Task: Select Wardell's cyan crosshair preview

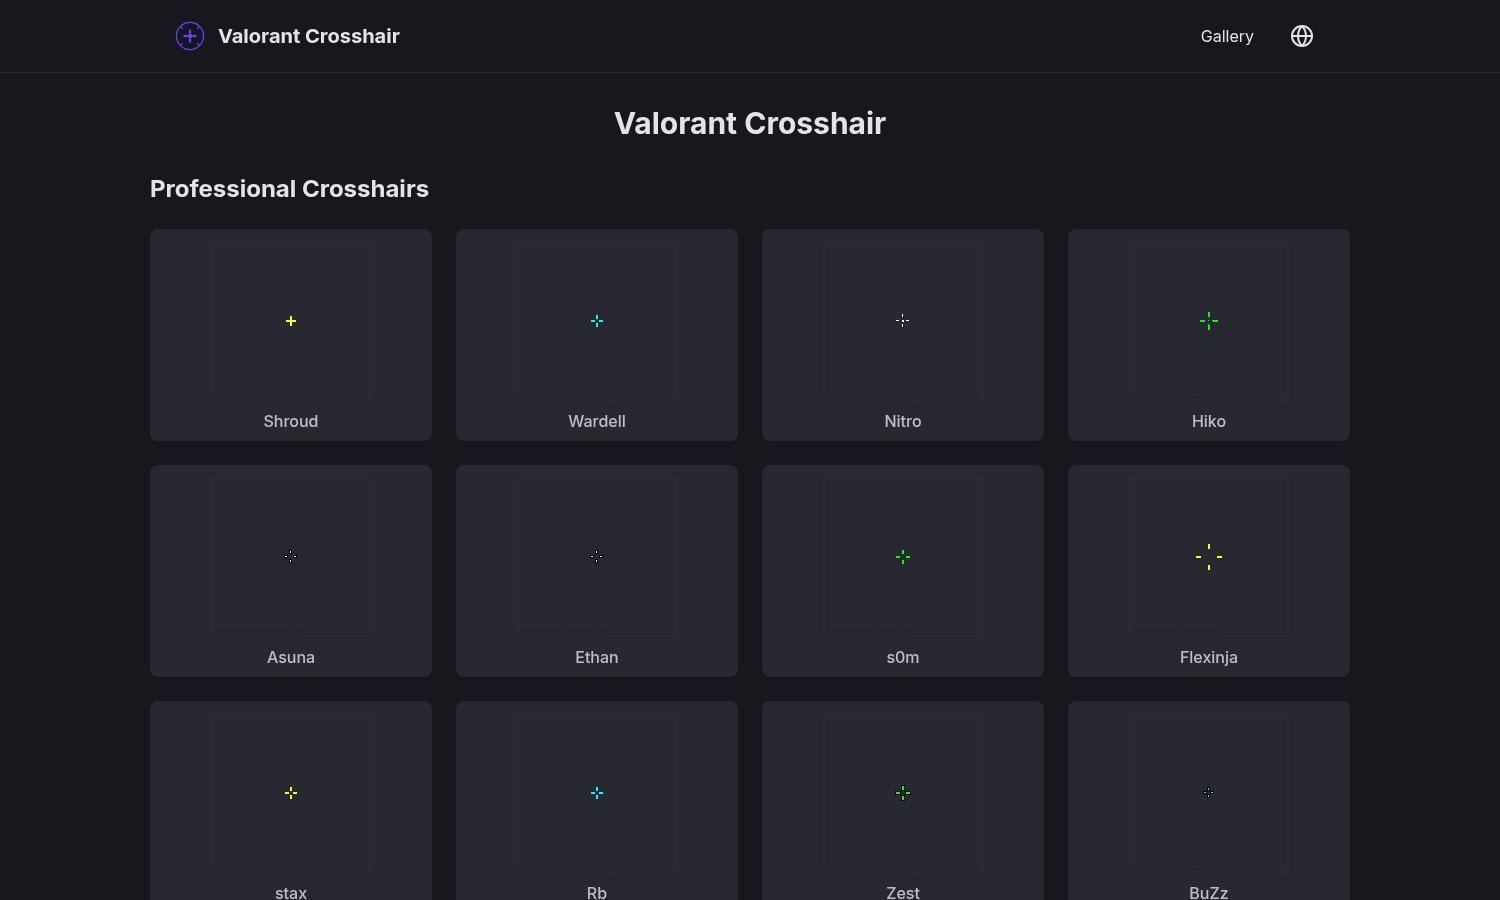Action: 597,321
